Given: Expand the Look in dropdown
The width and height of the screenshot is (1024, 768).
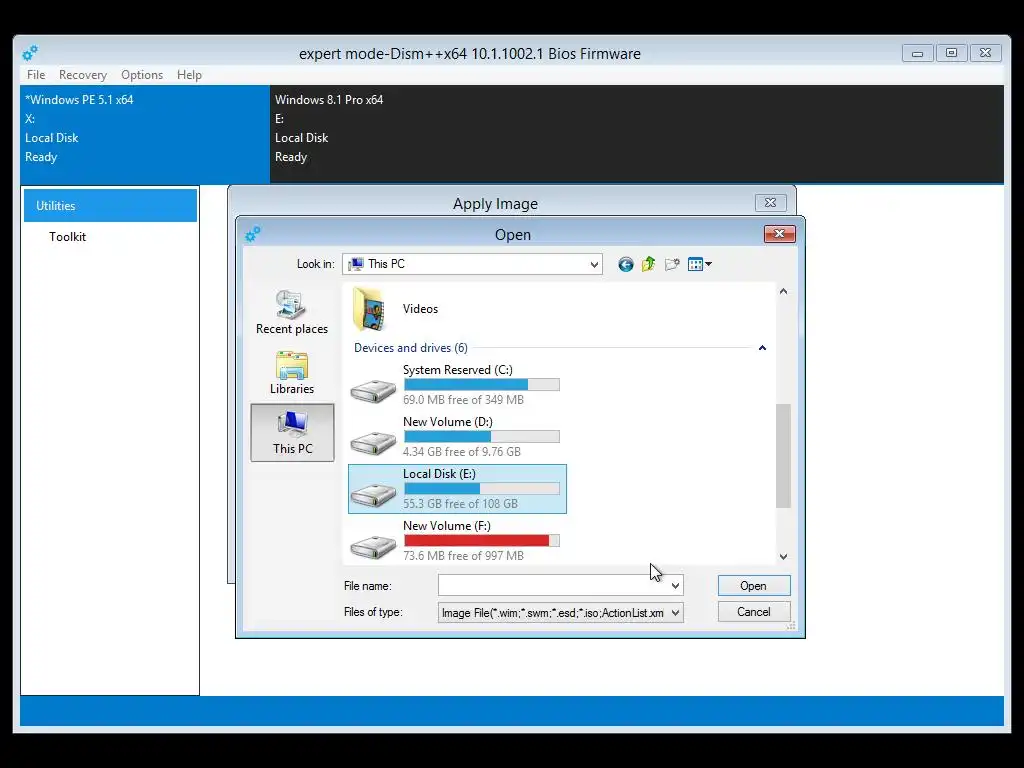Looking at the screenshot, I should [594, 264].
